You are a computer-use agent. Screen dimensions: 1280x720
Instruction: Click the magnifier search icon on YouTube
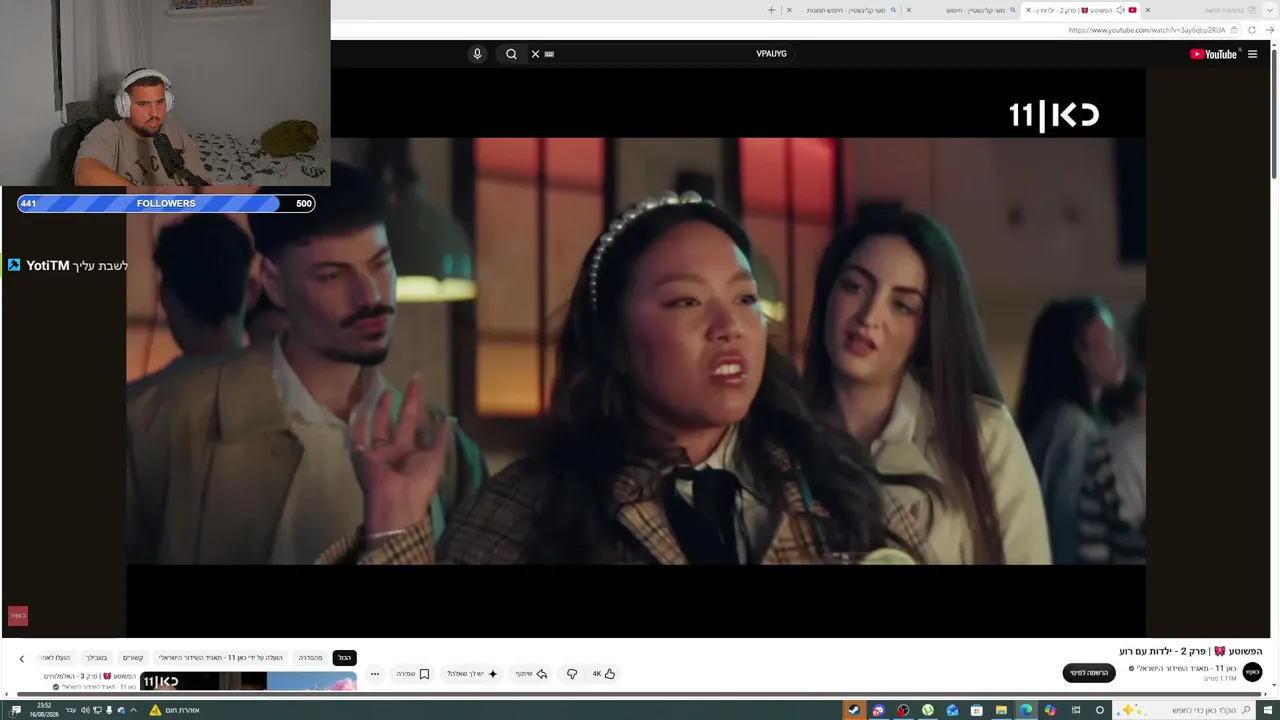pyautogui.click(x=511, y=54)
